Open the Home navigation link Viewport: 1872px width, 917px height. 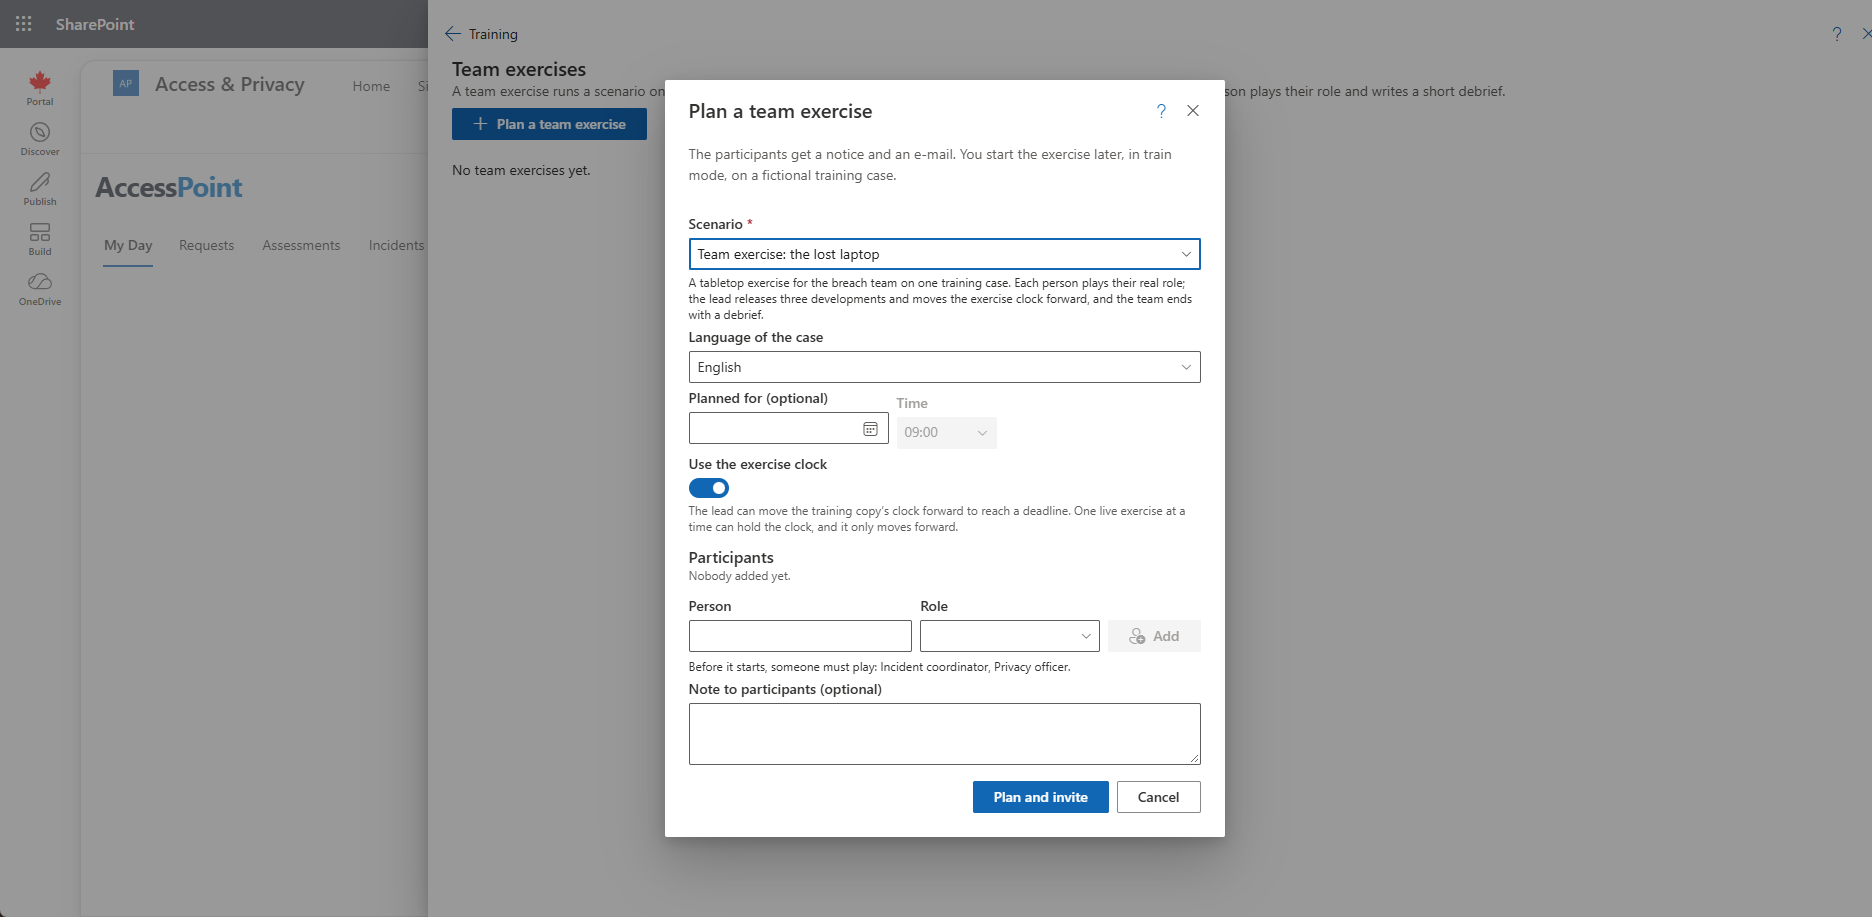(x=371, y=86)
